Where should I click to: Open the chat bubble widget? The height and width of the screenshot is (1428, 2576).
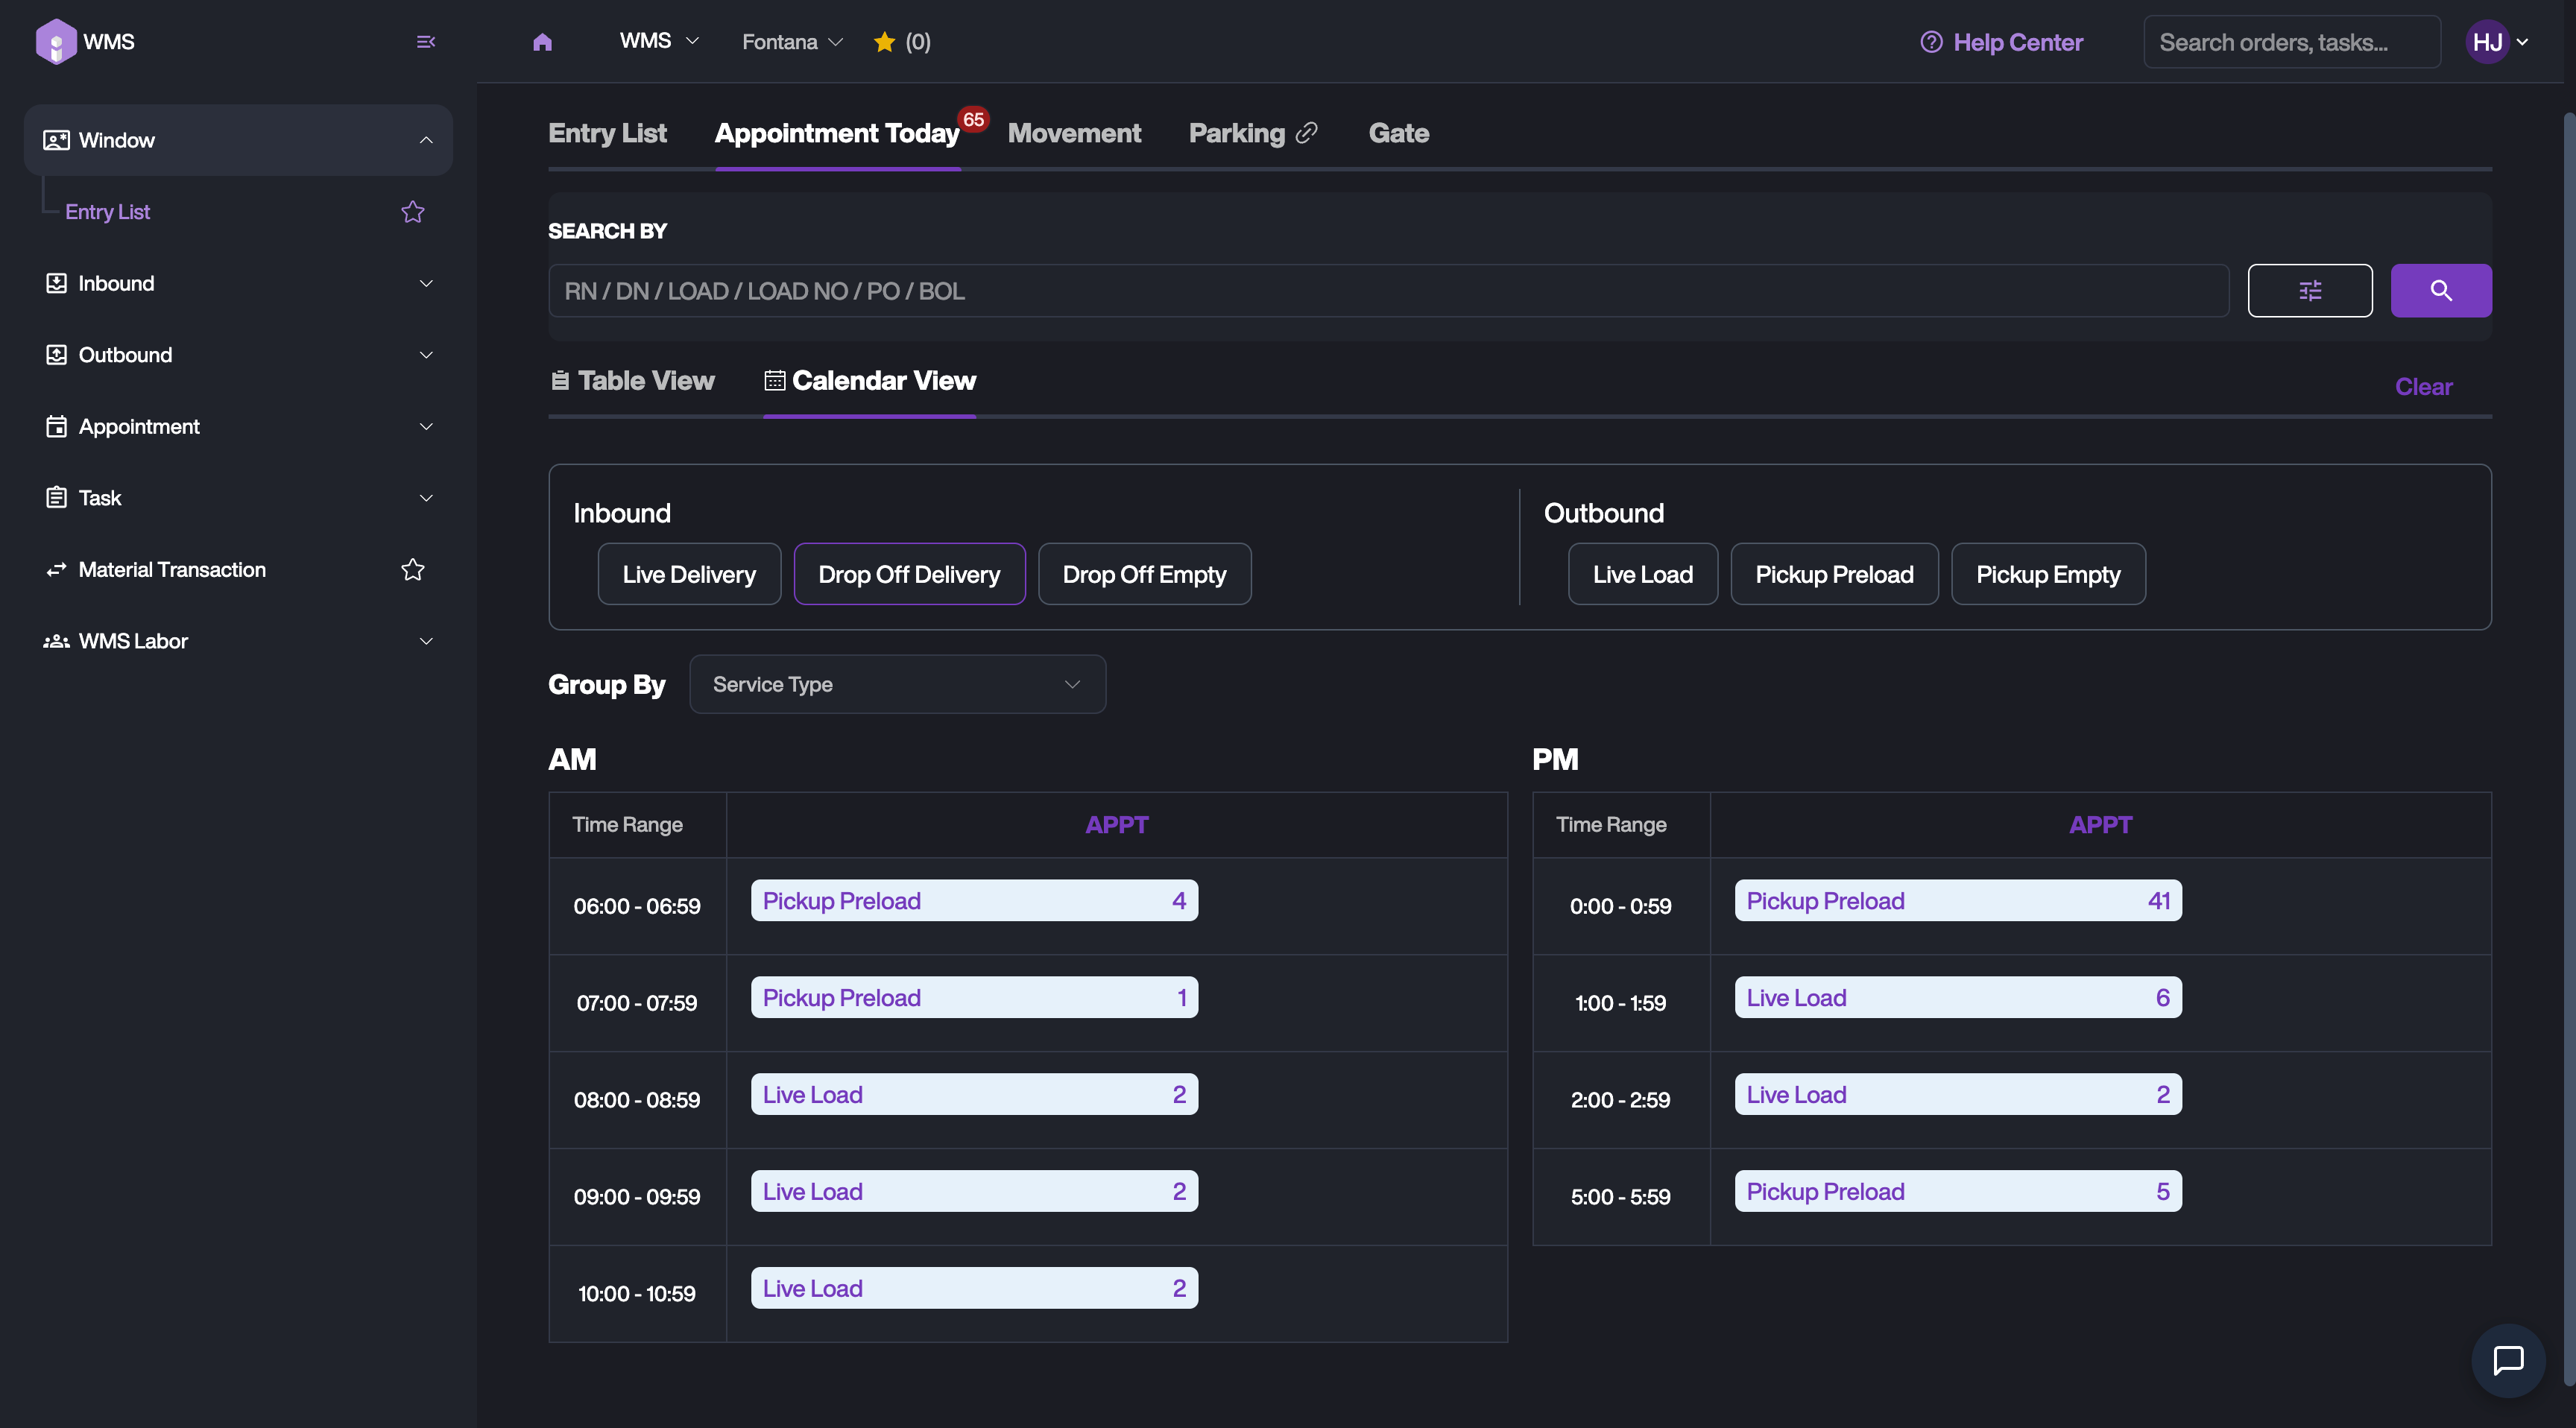click(x=2507, y=1360)
